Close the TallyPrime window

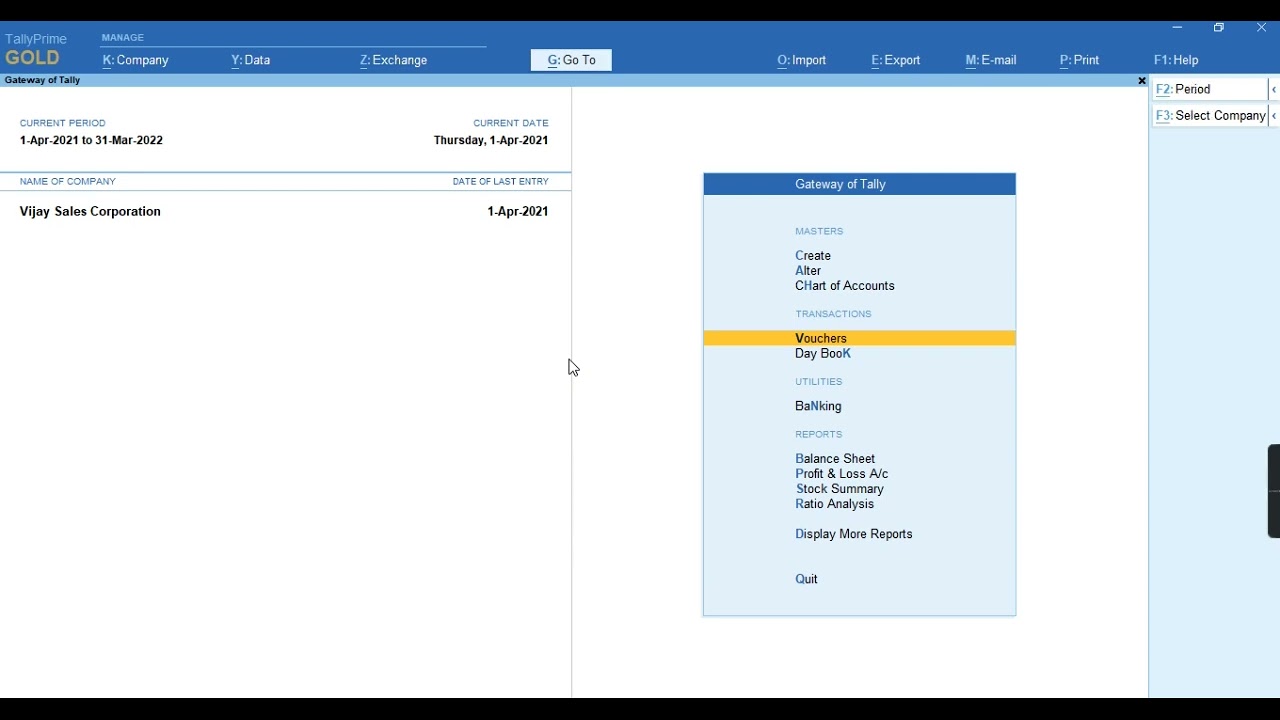click(1261, 28)
